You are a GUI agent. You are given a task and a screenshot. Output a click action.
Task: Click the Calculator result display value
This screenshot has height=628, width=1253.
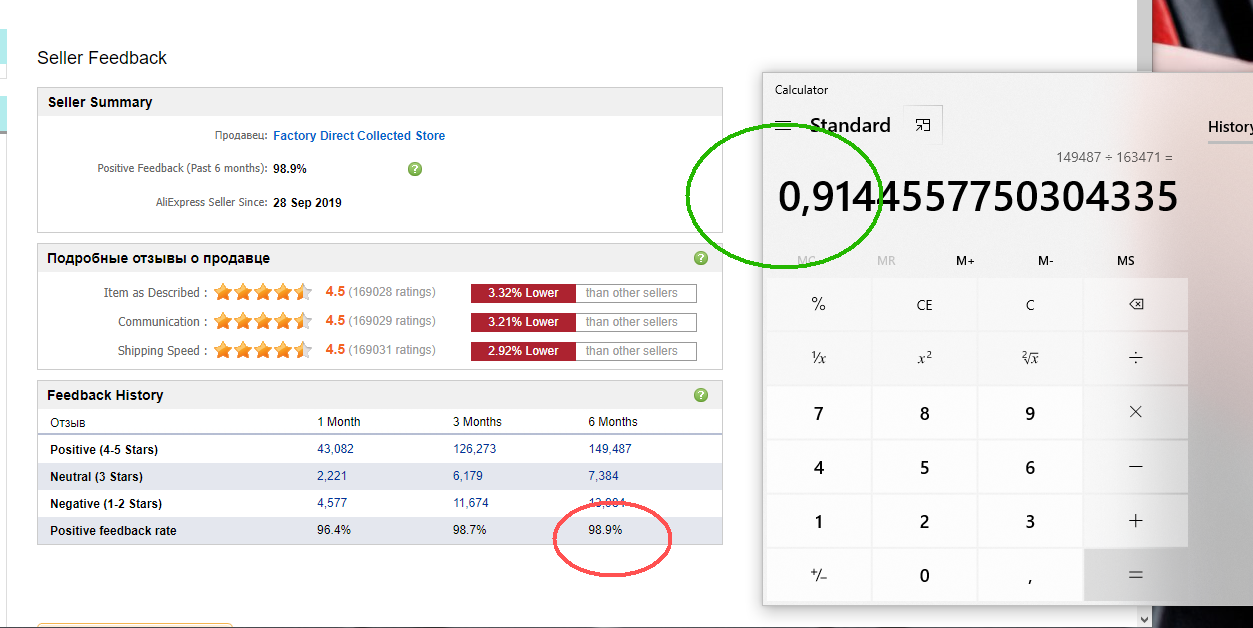pyautogui.click(x=977, y=197)
